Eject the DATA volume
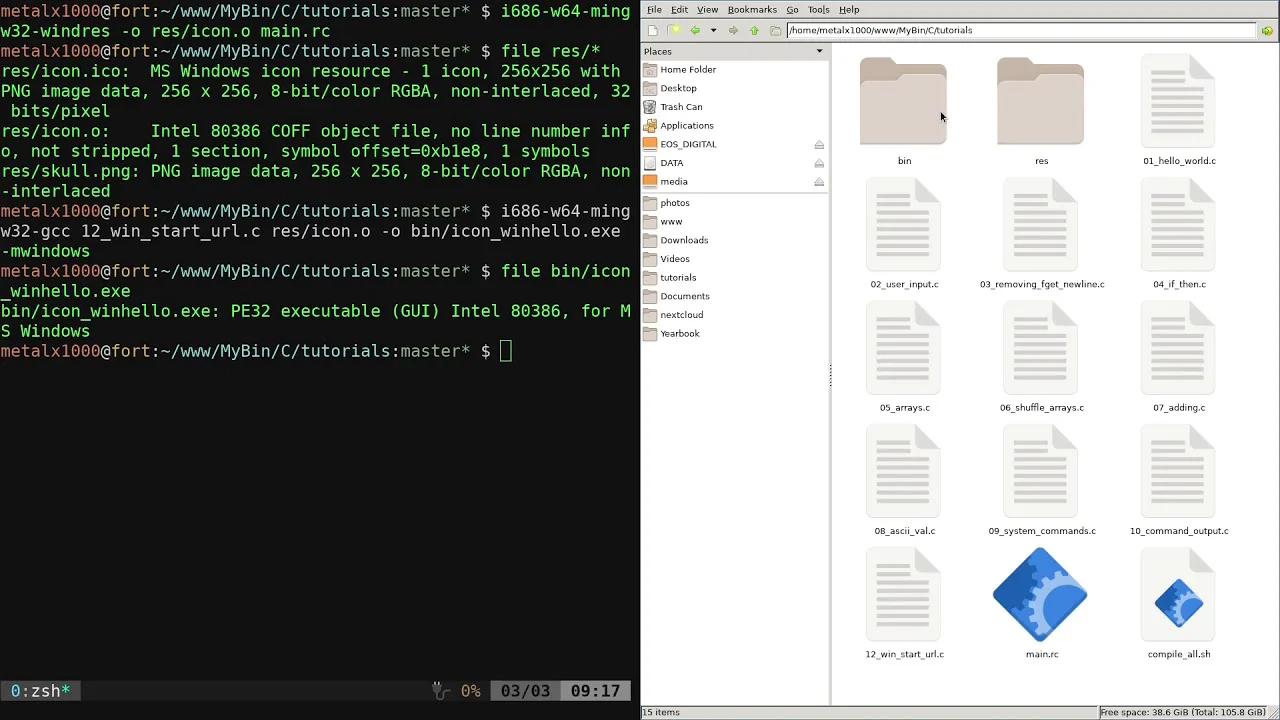This screenshot has width=1280, height=720. point(819,163)
